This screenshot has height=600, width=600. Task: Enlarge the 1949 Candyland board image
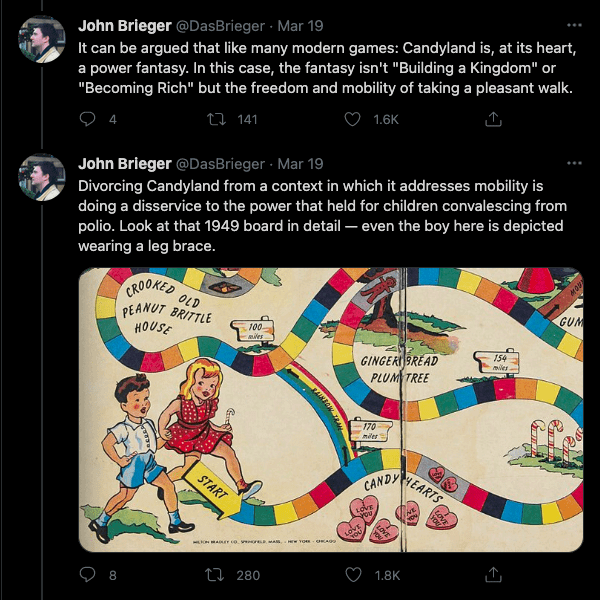(x=330, y=410)
